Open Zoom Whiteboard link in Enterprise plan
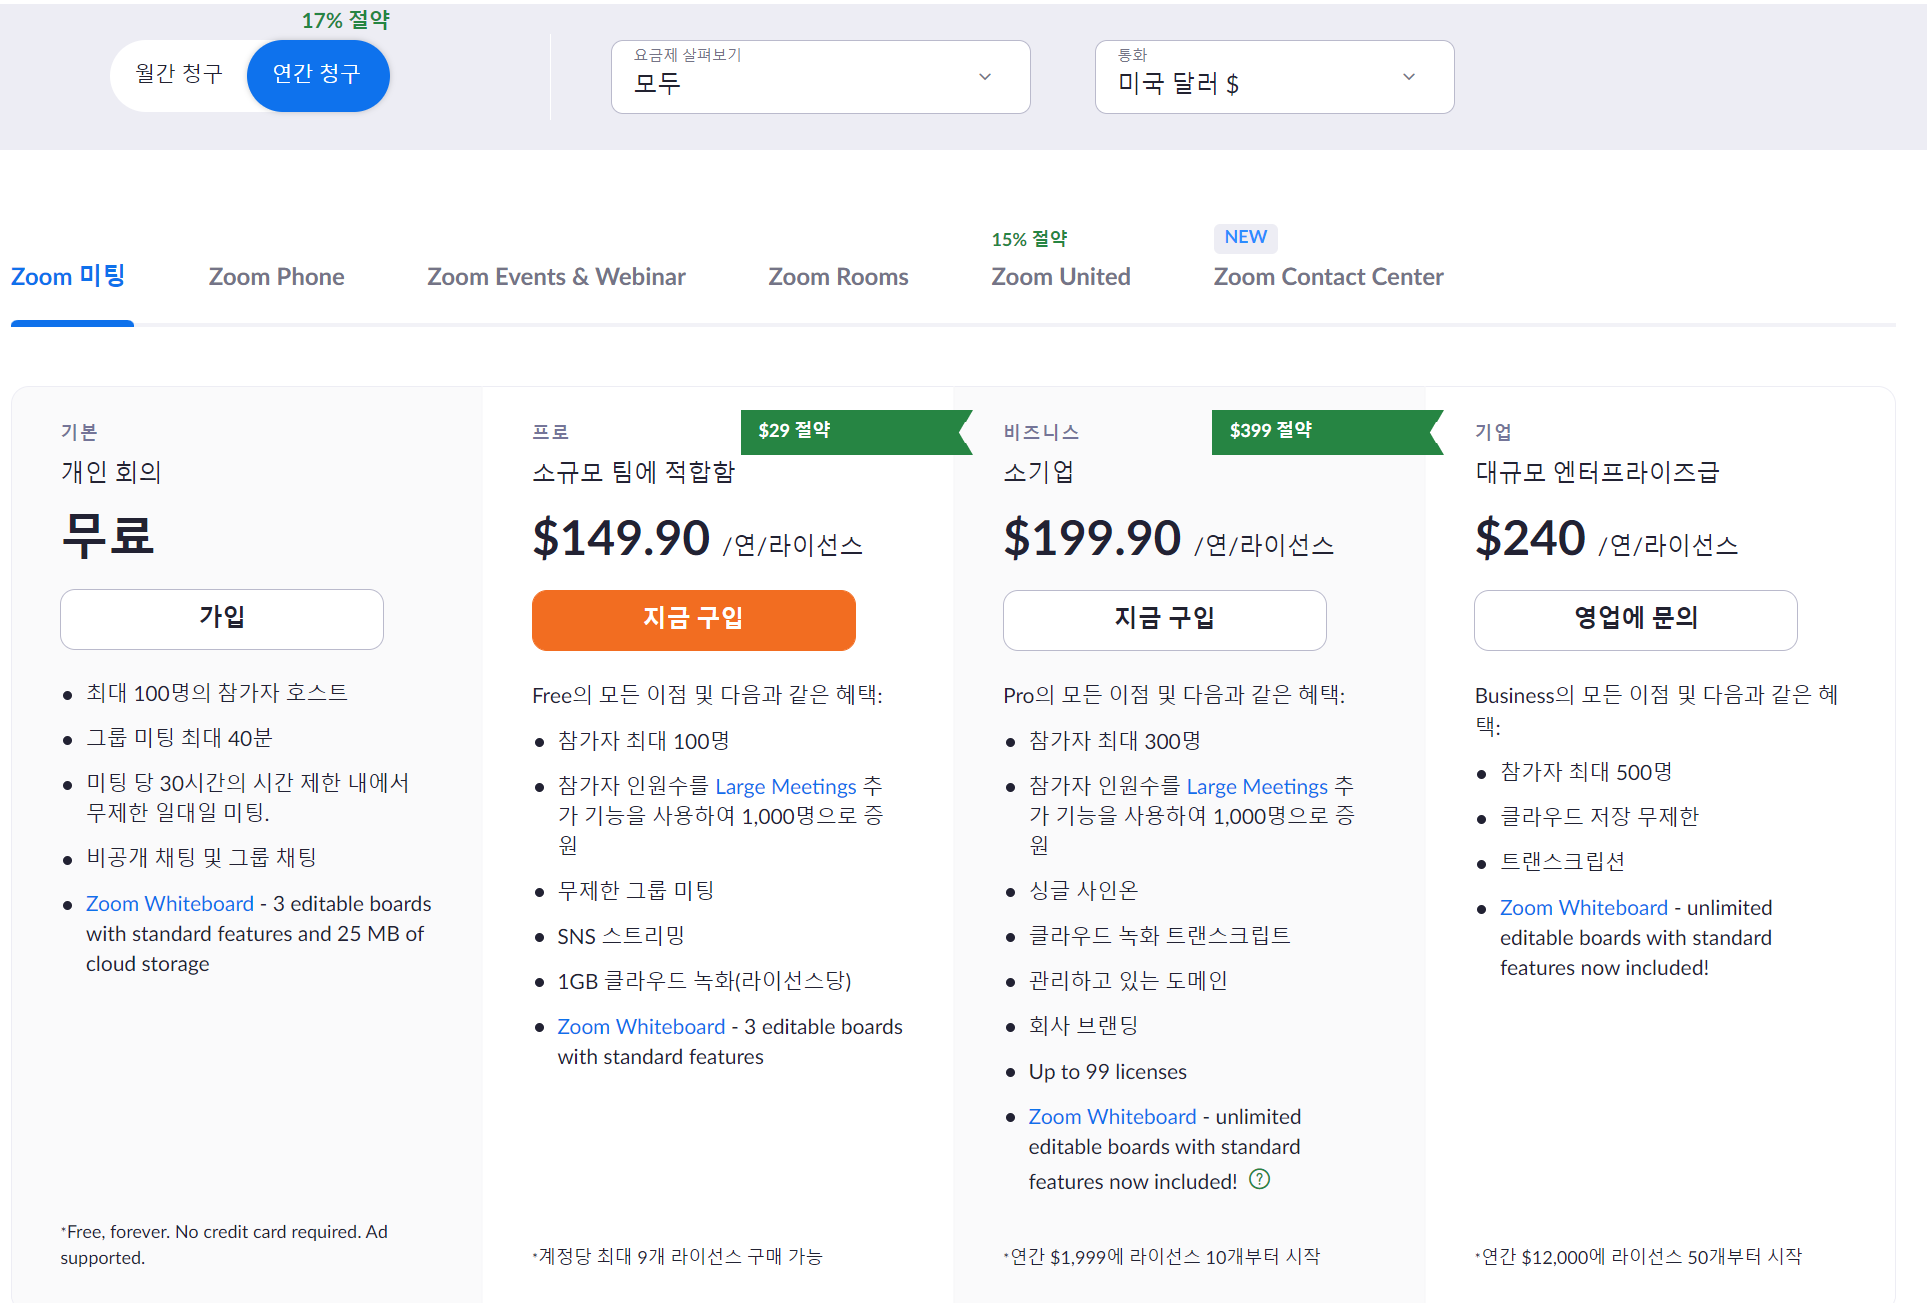The width and height of the screenshot is (1927, 1303). (1584, 908)
